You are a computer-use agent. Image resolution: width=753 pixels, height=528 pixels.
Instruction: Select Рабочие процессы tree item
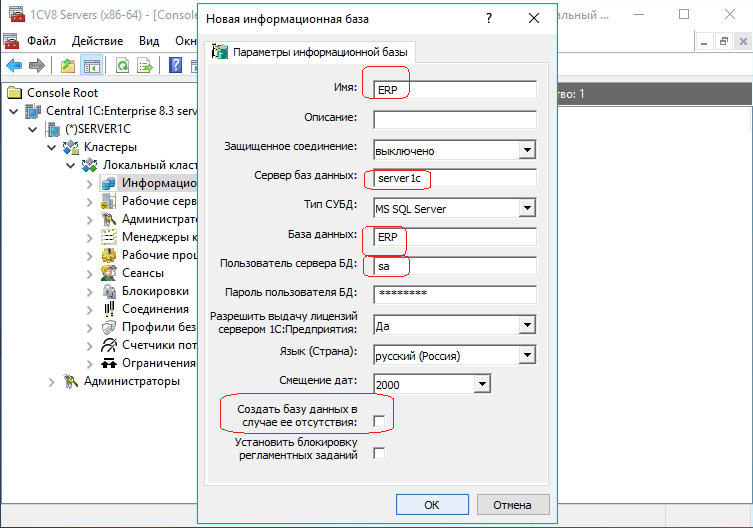(x=158, y=255)
